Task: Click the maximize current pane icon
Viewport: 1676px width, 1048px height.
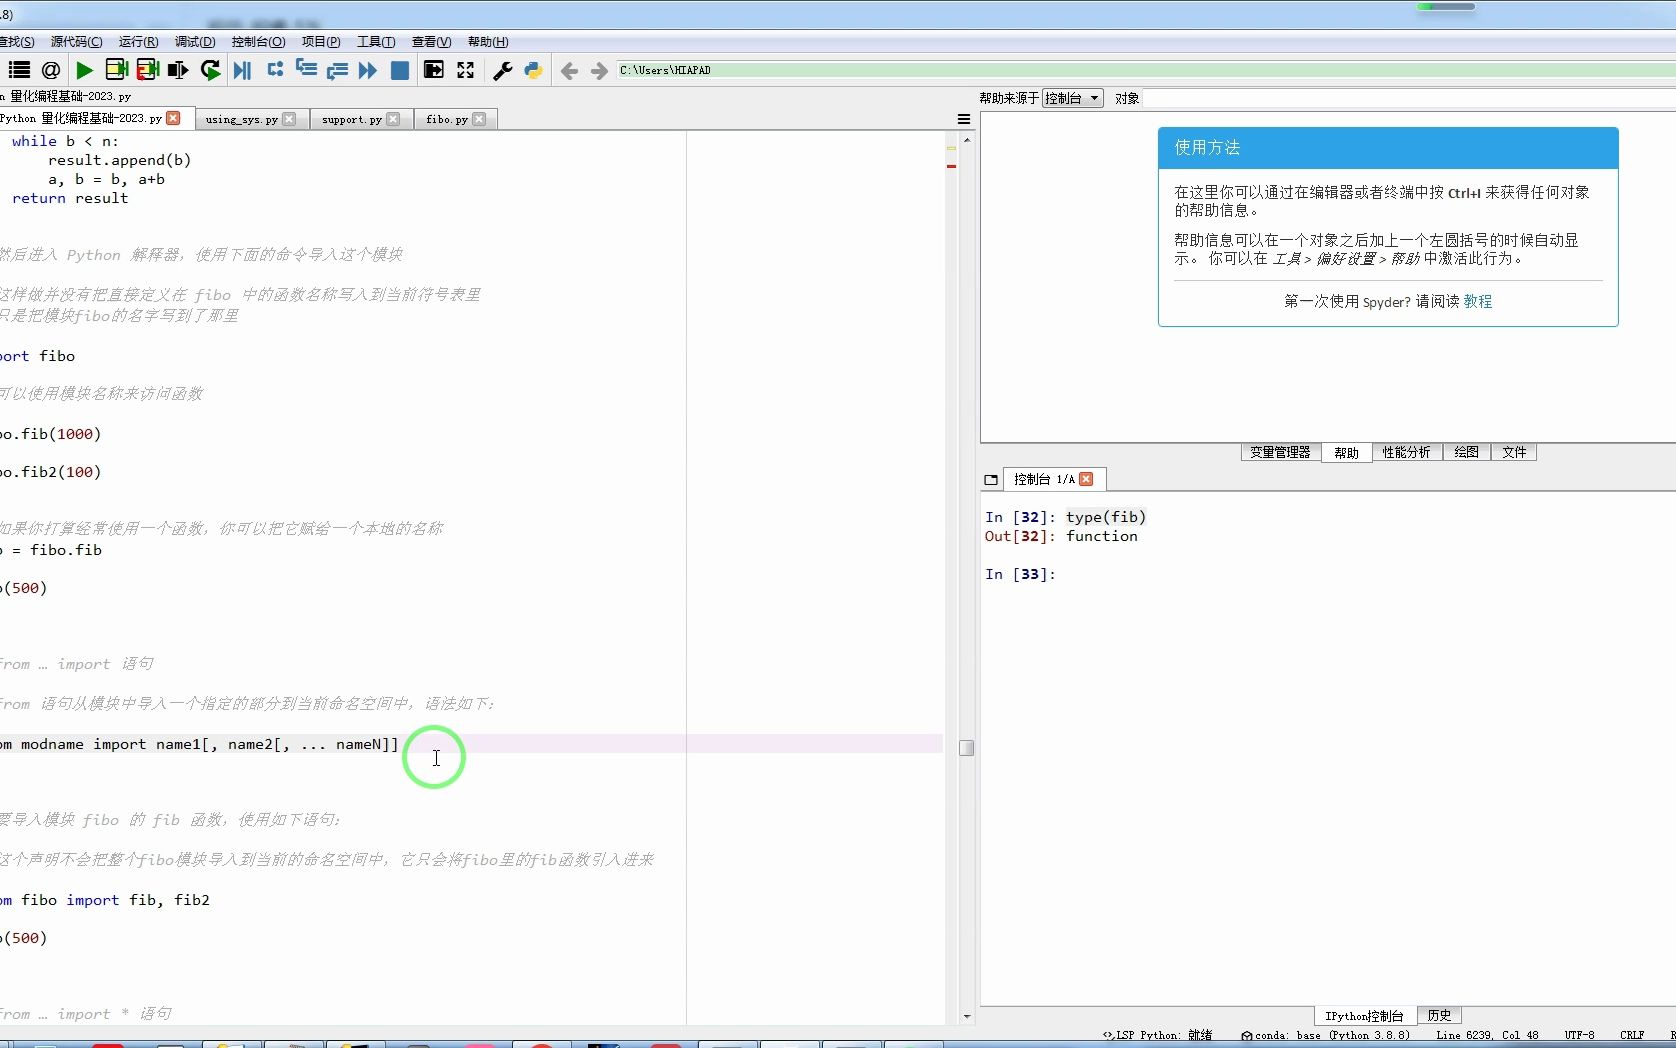Action: [434, 70]
